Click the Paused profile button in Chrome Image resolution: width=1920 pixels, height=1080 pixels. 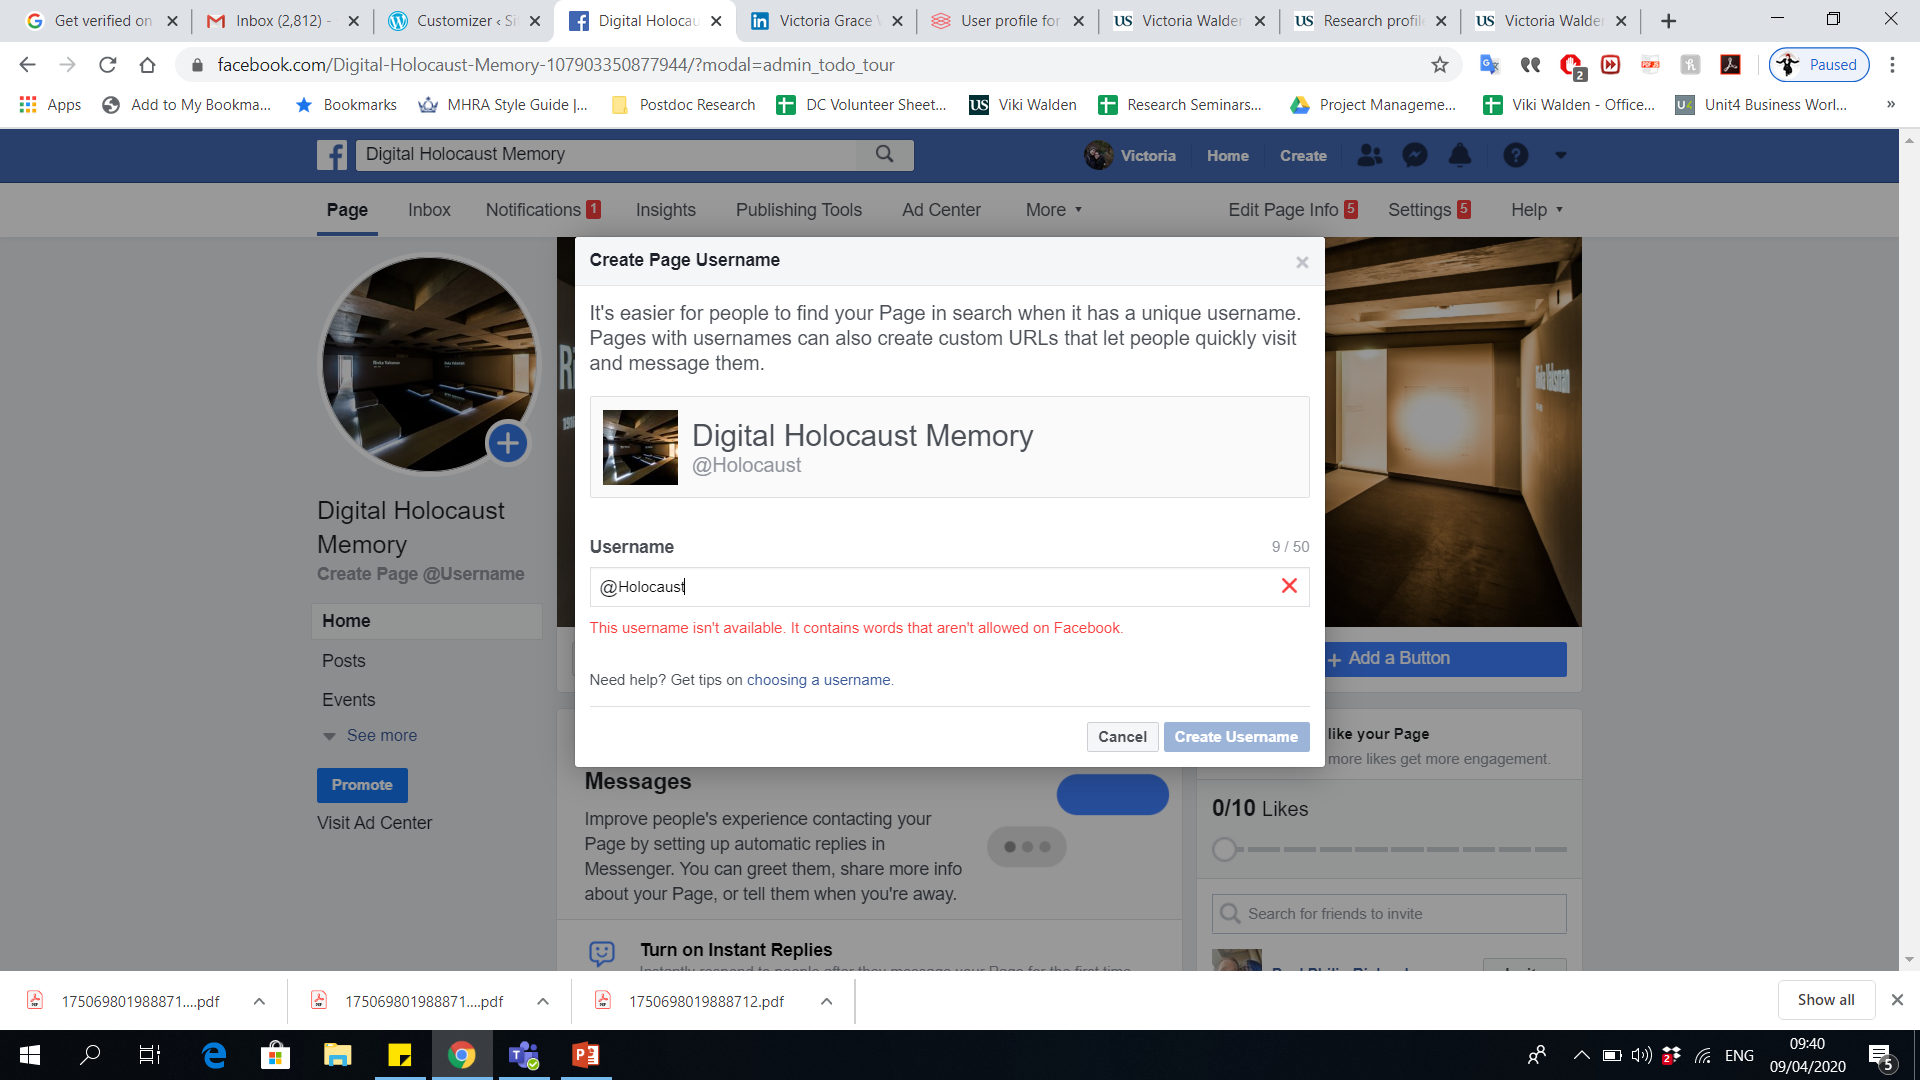[x=1819, y=65]
